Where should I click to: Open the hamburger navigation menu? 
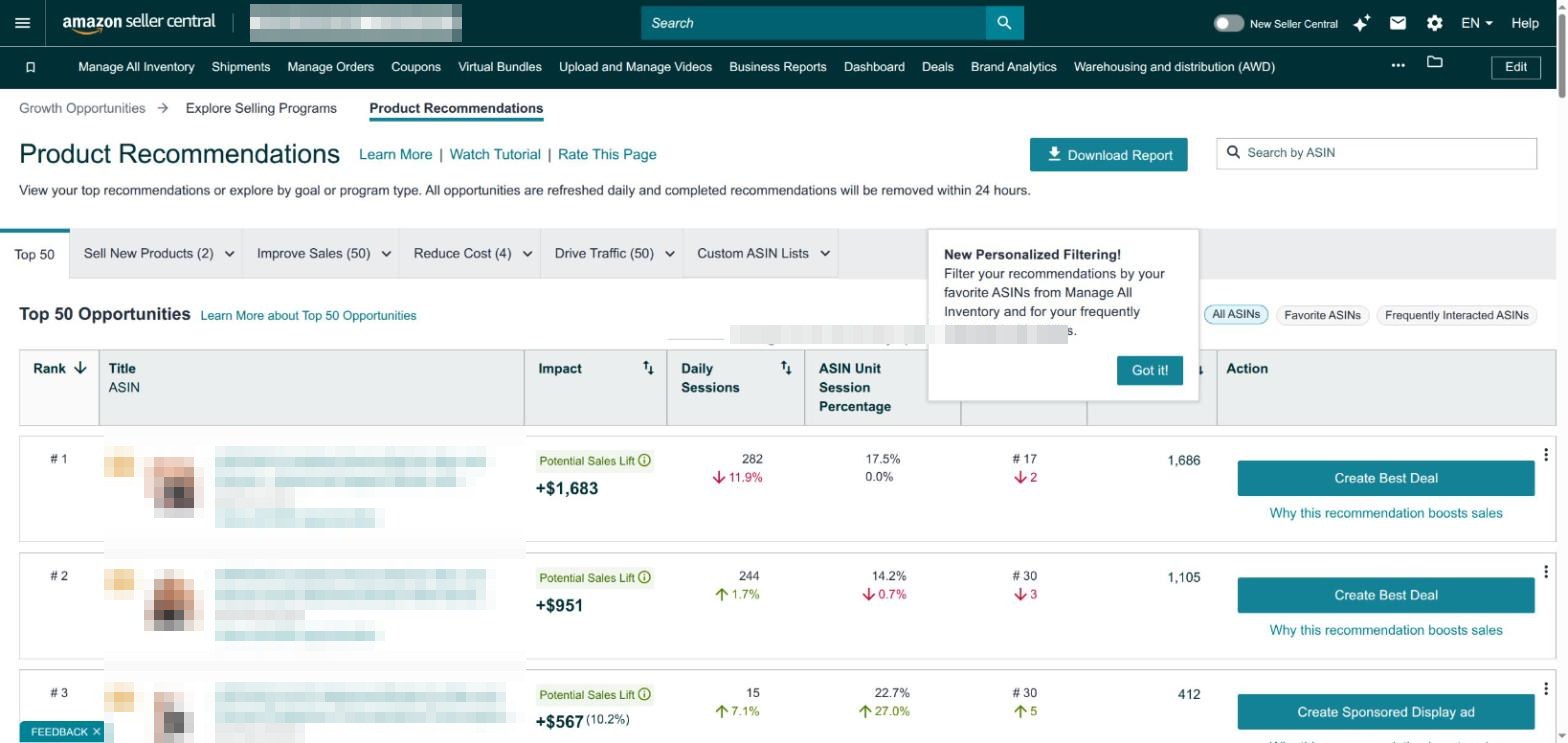click(x=23, y=23)
